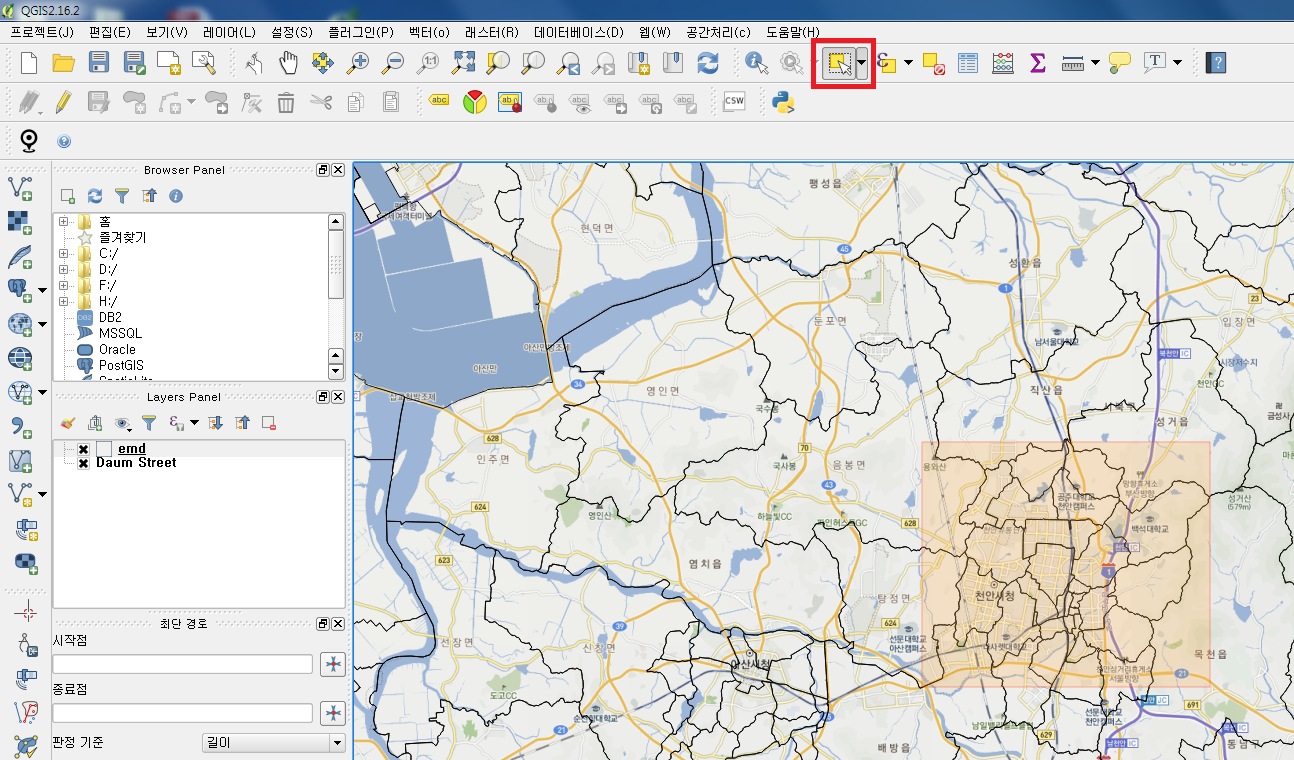Click the map pin geocoding plugin icon
Viewport: 1294px width, 760px height.
point(29,141)
